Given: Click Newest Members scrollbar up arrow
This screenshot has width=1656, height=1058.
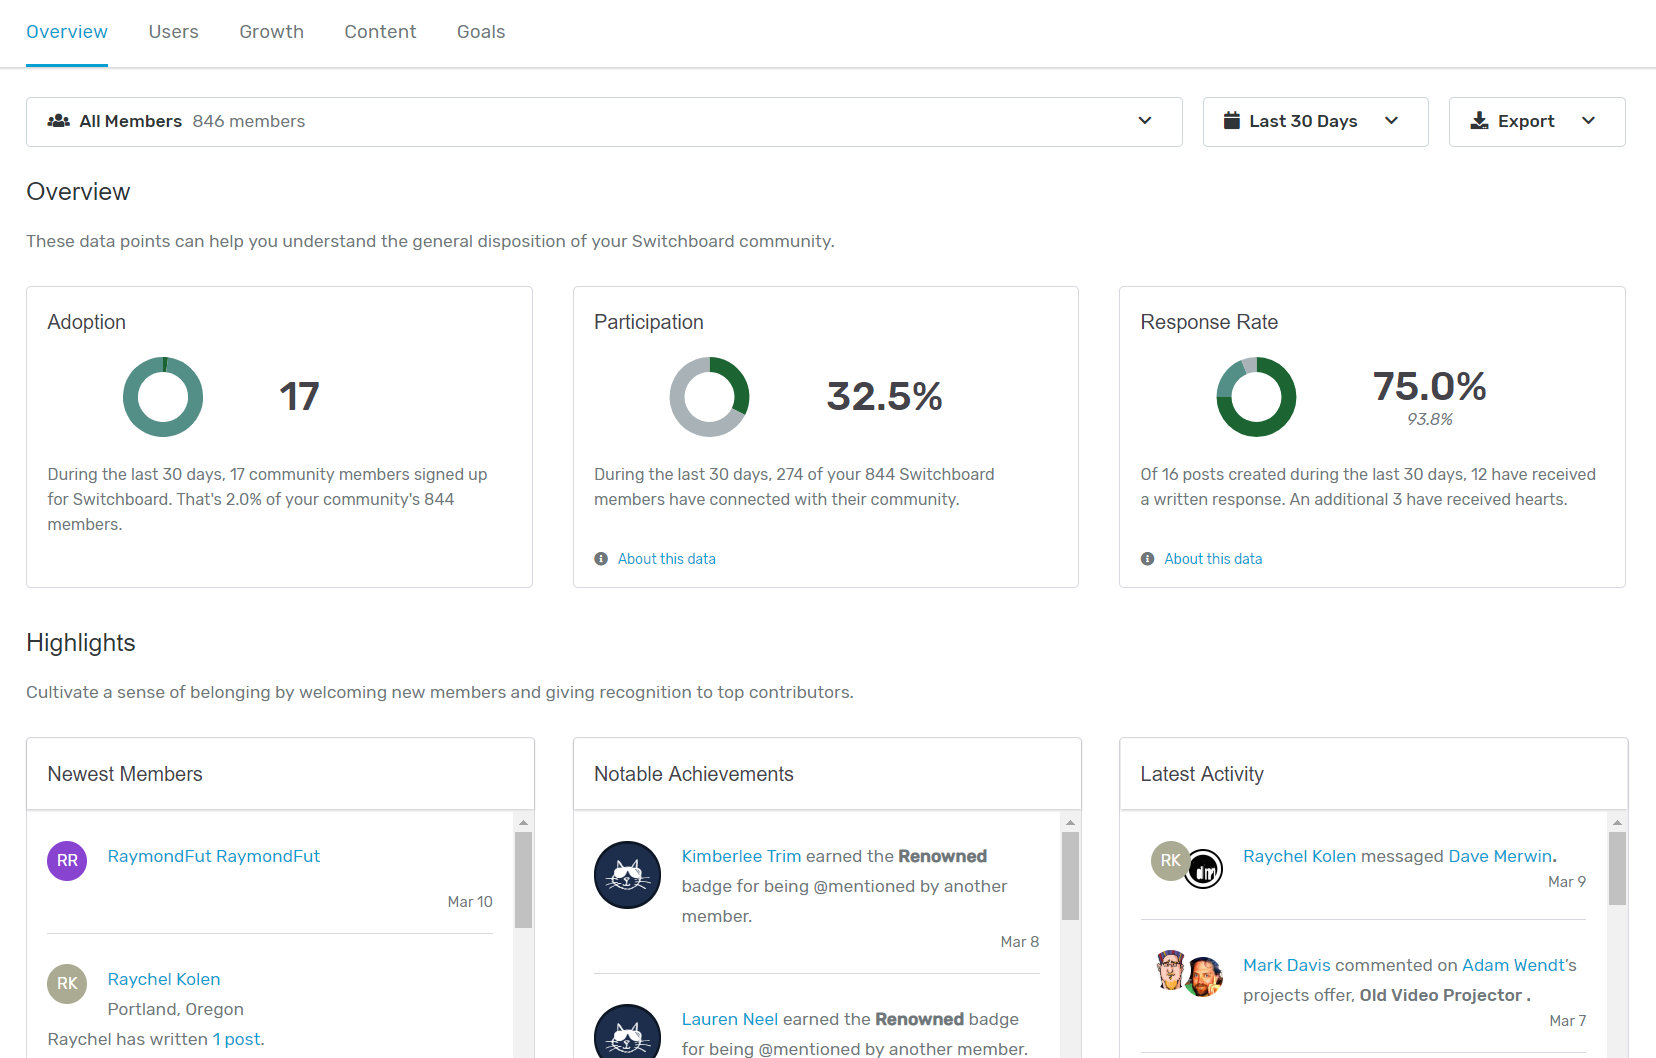Looking at the screenshot, I should point(523,822).
